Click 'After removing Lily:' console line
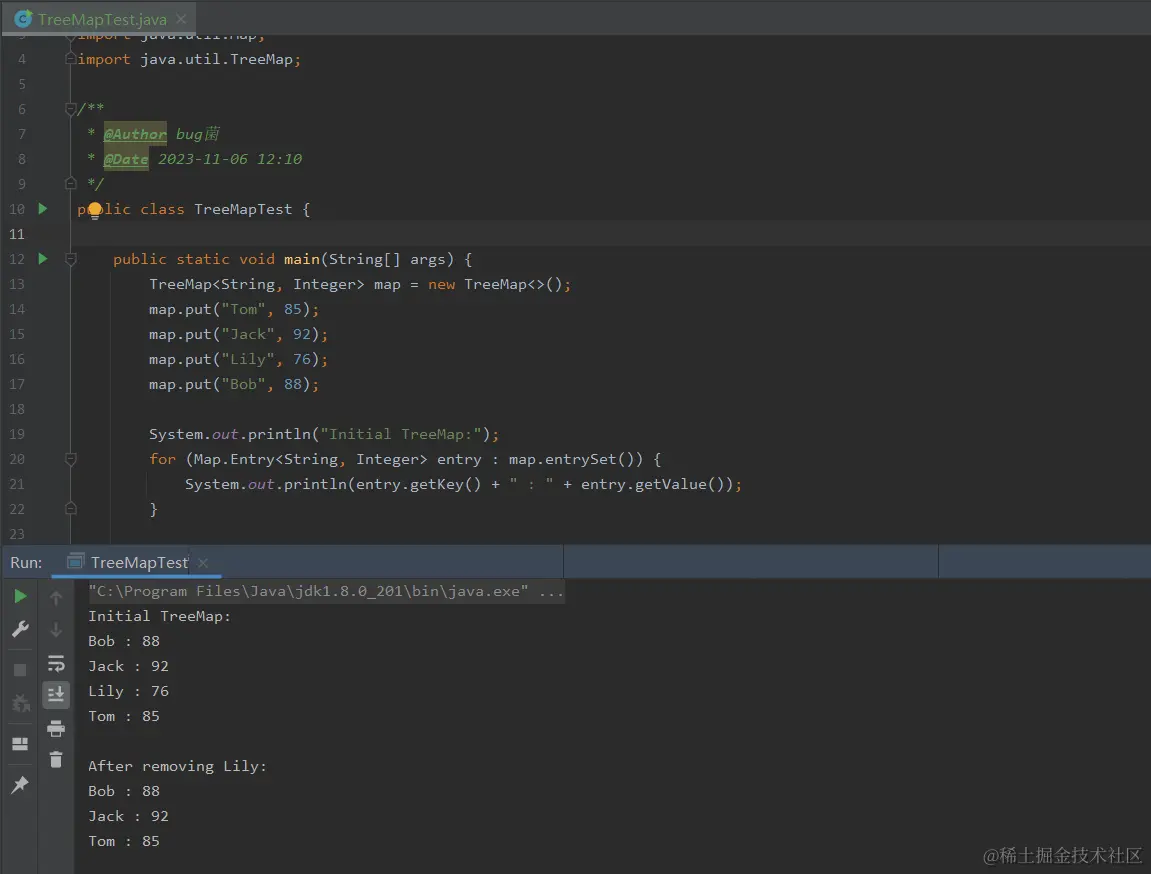 pos(177,766)
